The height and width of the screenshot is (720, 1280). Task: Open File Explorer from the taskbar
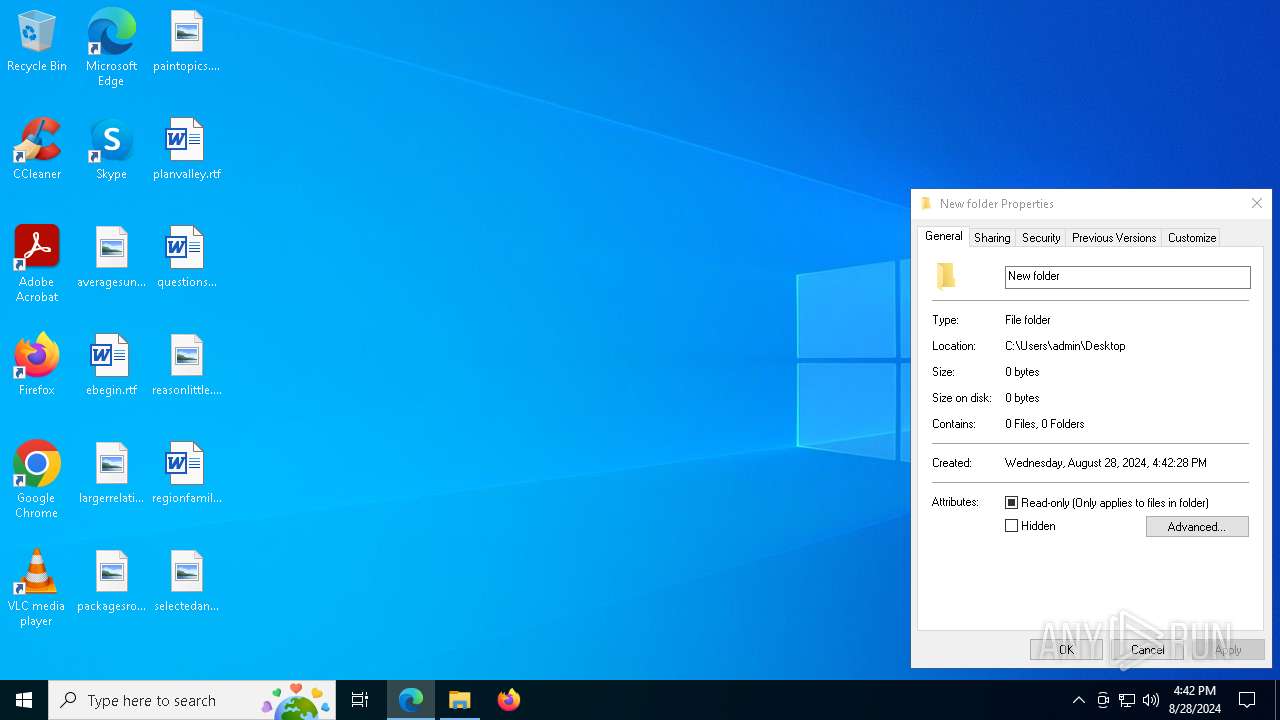[460, 700]
